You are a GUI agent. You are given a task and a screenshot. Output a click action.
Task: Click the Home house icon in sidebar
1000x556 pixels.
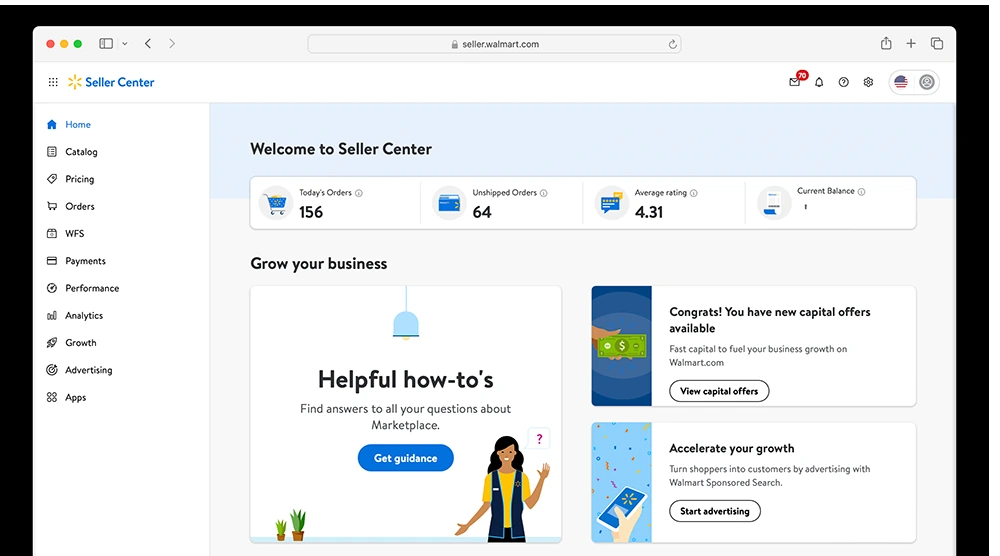(x=52, y=124)
